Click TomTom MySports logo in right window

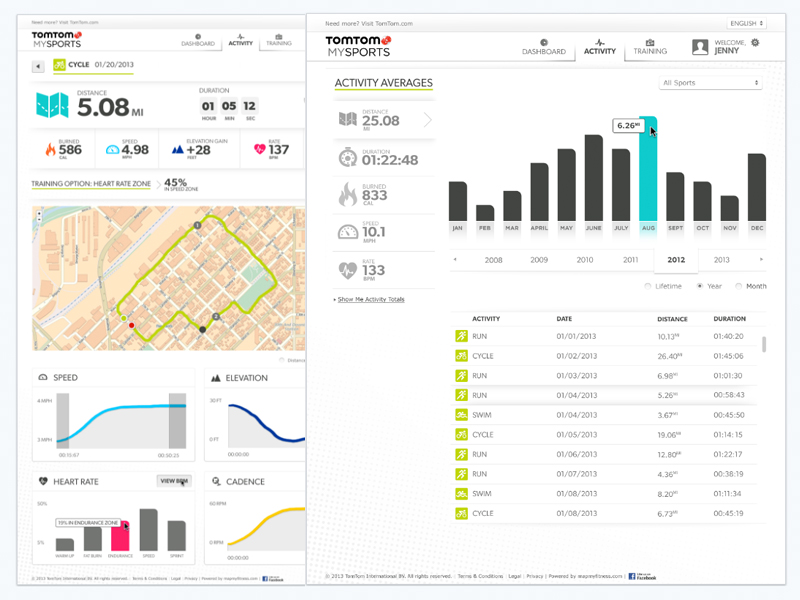359,46
